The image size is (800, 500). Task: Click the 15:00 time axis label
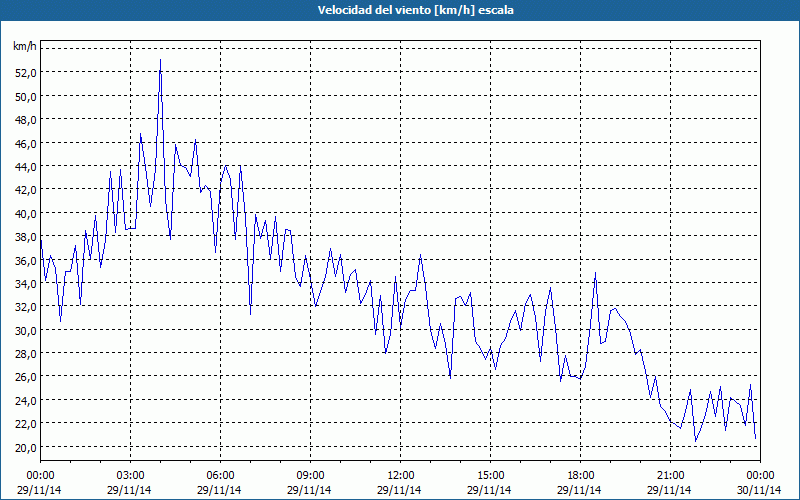click(x=490, y=476)
